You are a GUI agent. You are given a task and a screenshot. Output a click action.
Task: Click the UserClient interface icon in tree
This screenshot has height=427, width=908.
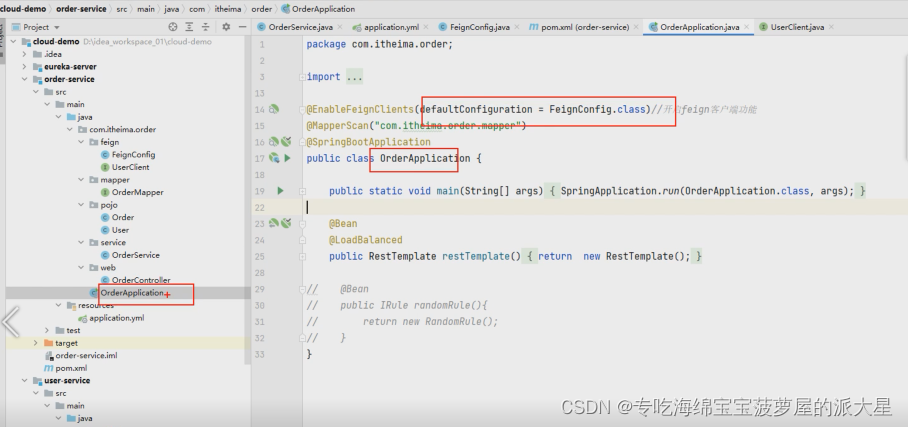[x=105, y=167]
